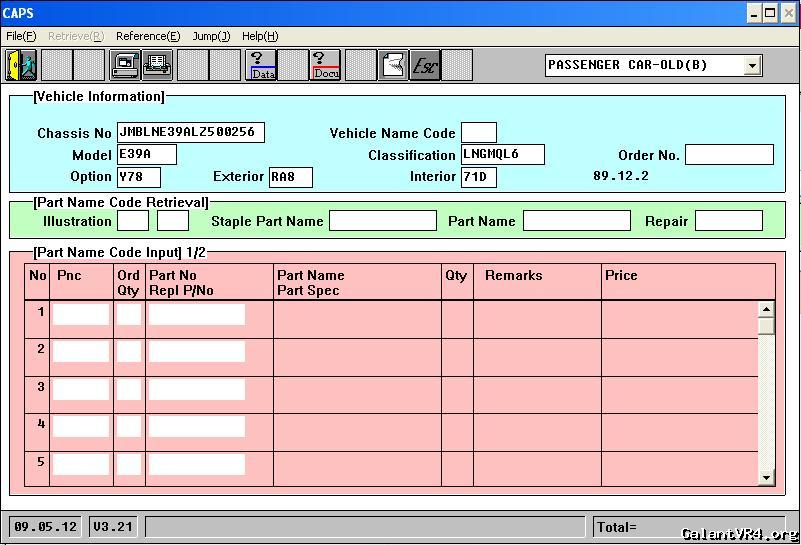Open the File menu

coord(21,36)
